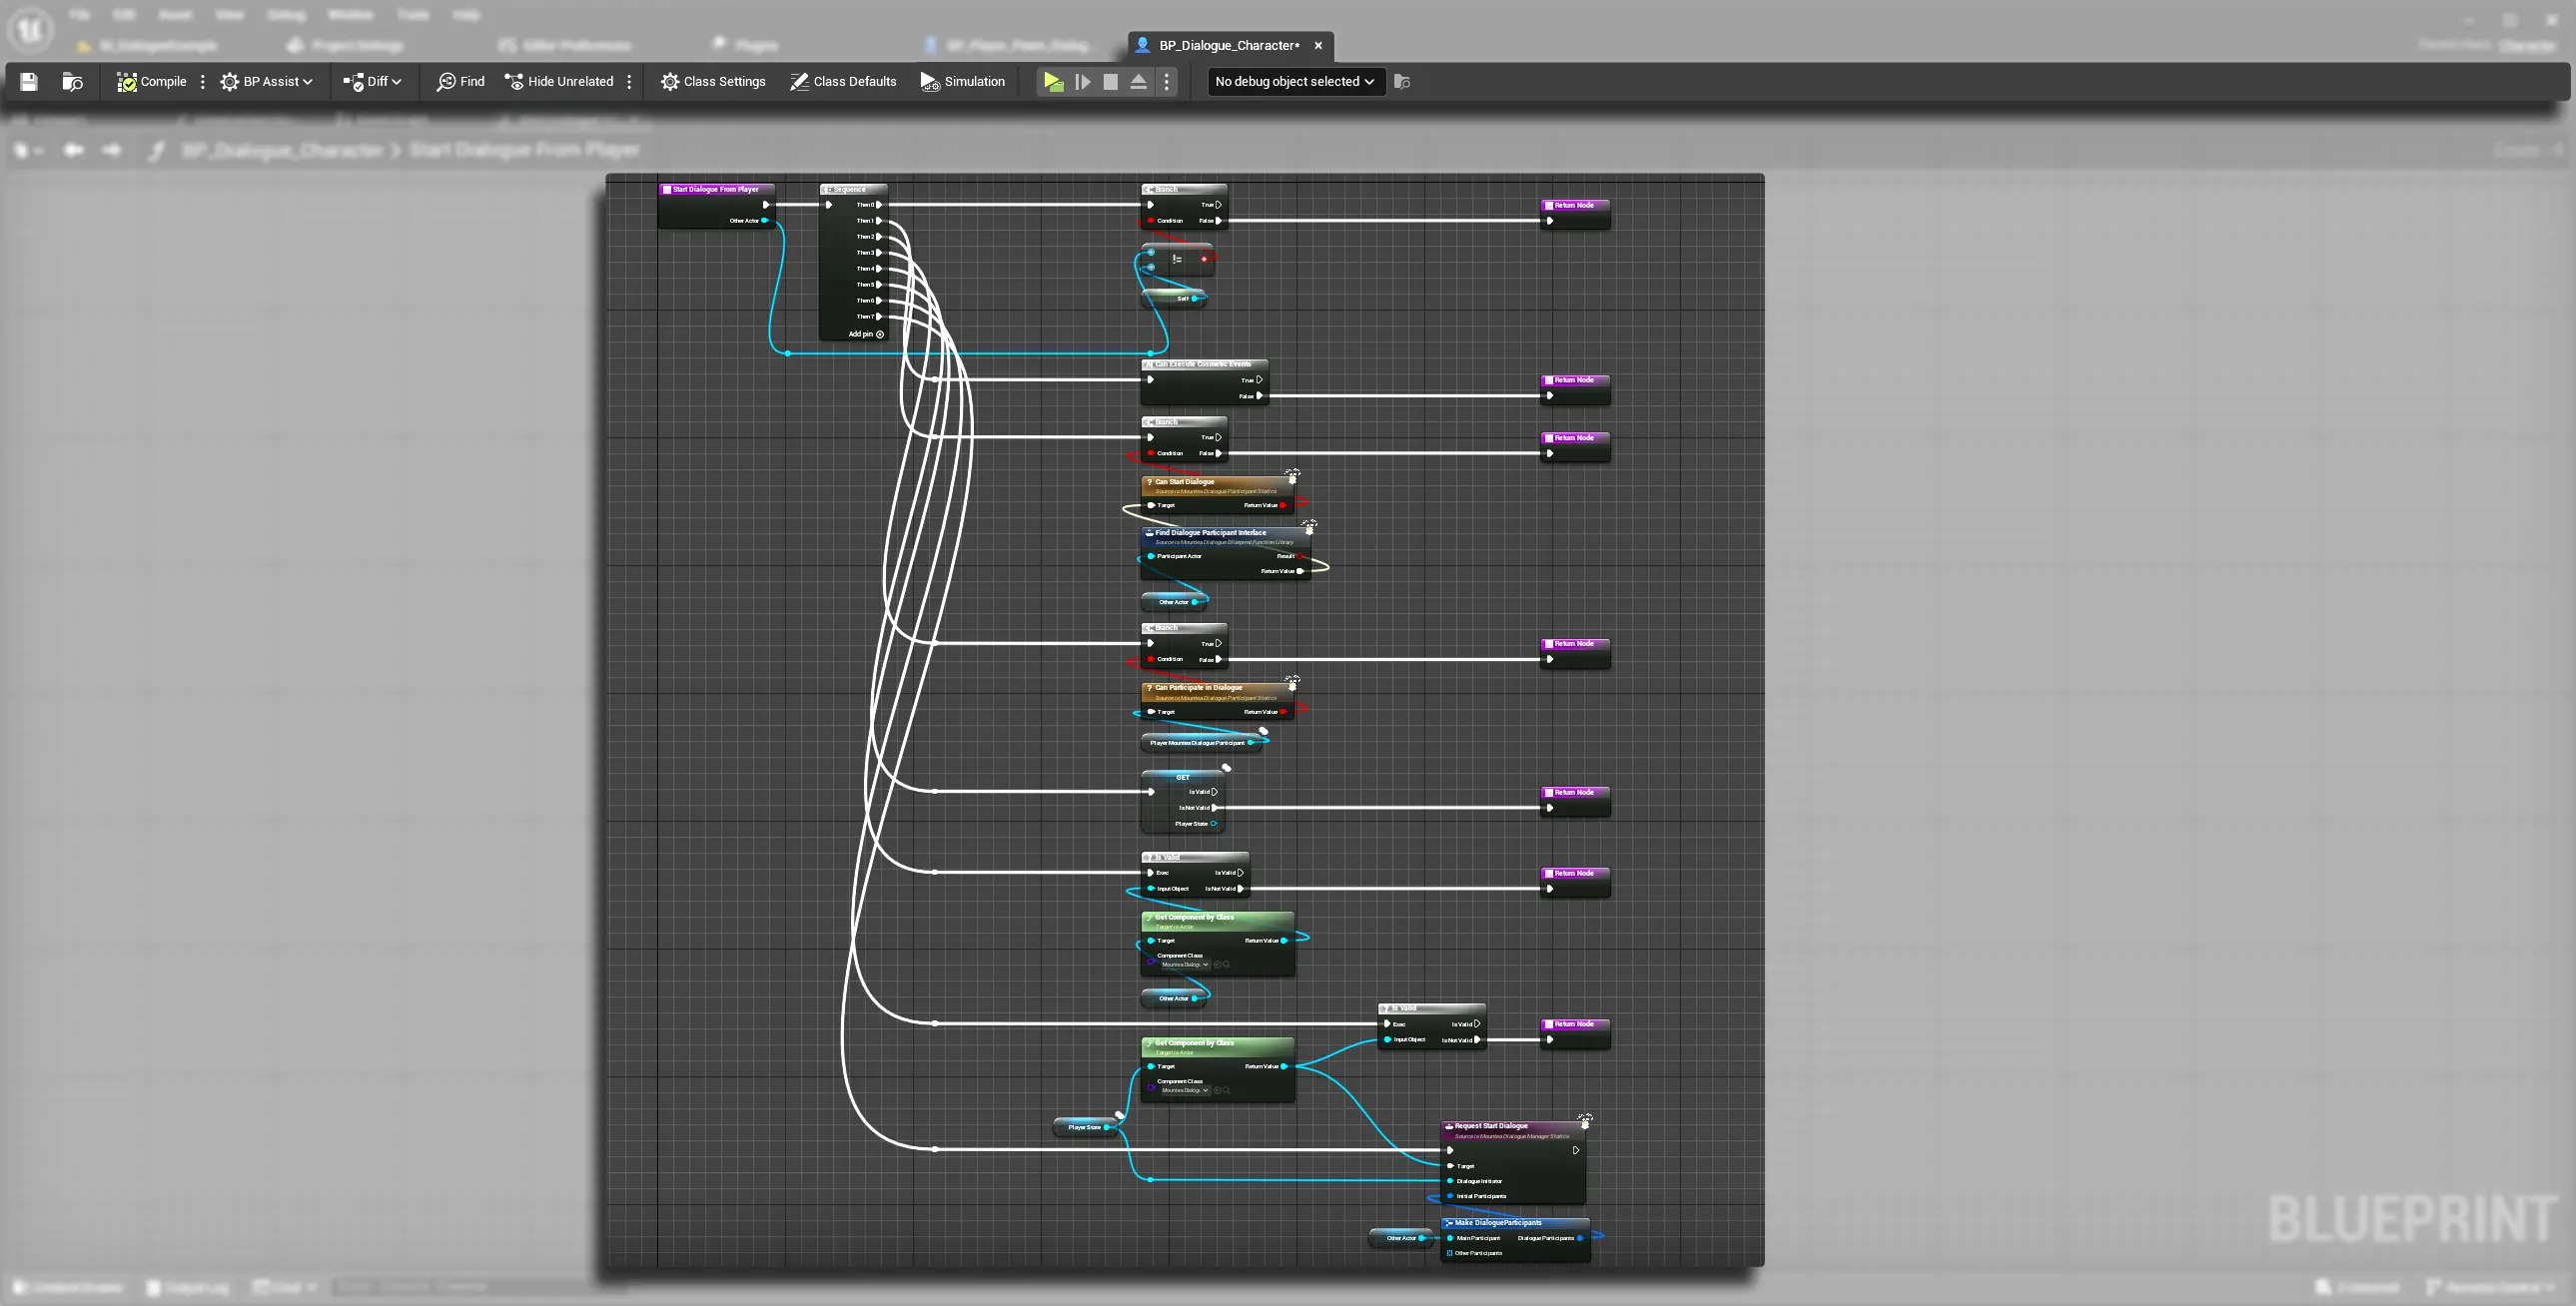Expand the BP Assist dropdown
The height and width of the screenshot is (1306, 2576).
point(266,82)
